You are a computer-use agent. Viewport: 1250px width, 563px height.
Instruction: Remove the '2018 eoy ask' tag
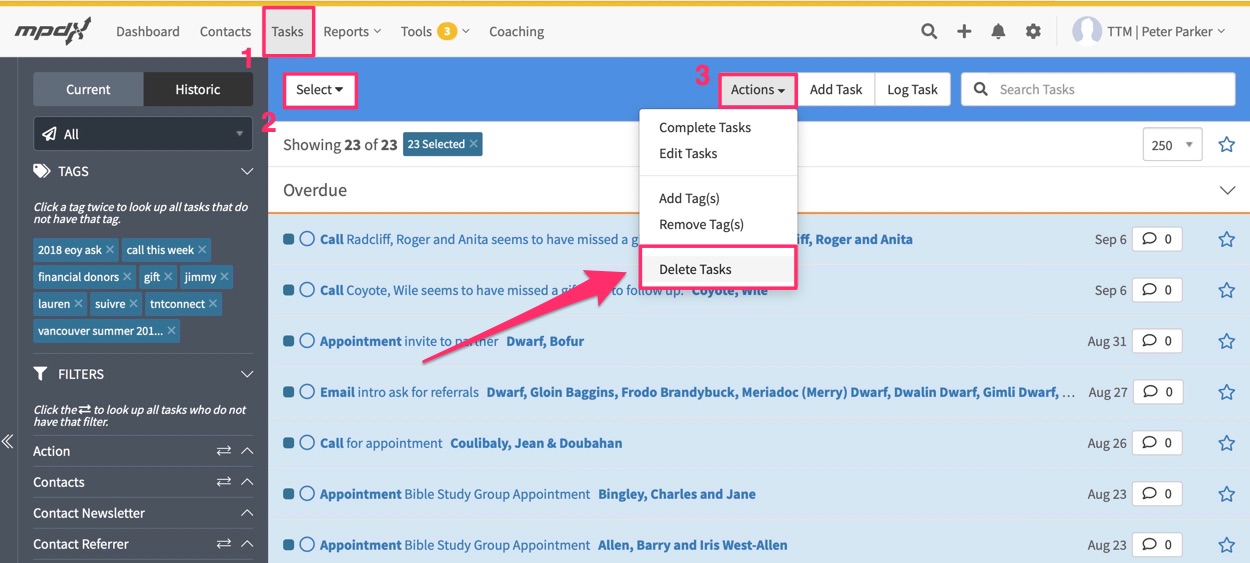pos(110,250)
